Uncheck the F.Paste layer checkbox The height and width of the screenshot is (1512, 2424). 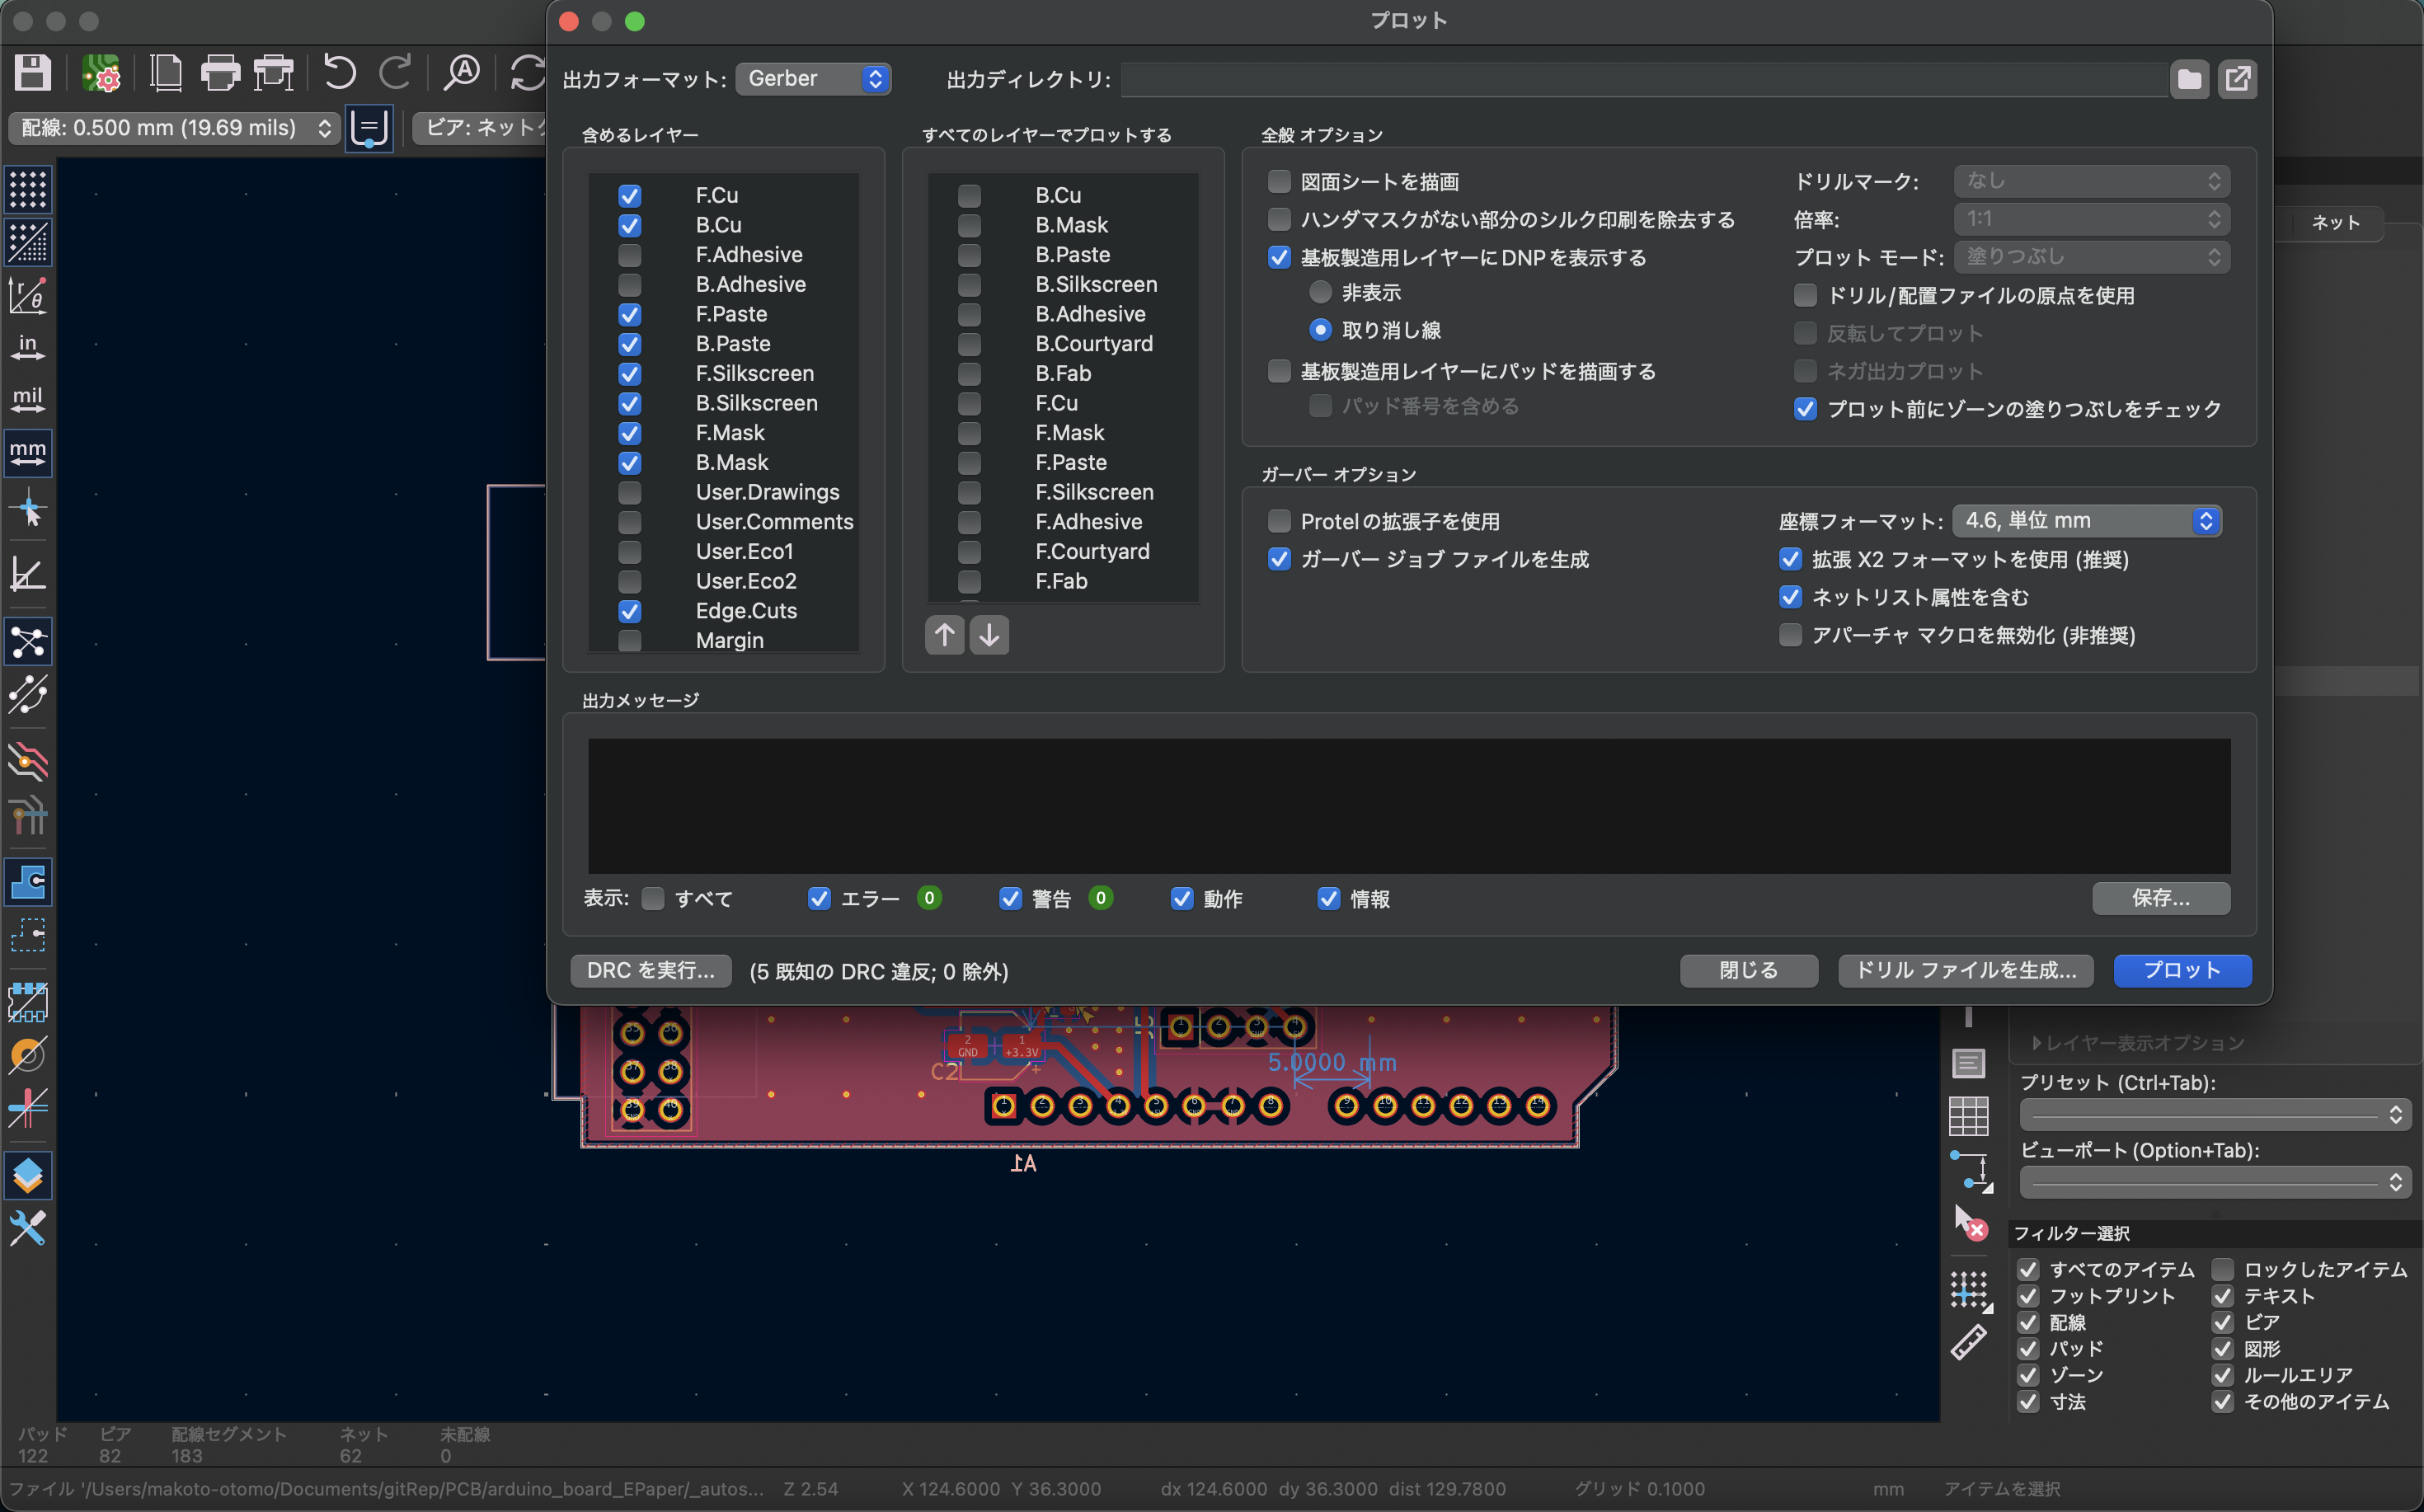pos(629,314)
